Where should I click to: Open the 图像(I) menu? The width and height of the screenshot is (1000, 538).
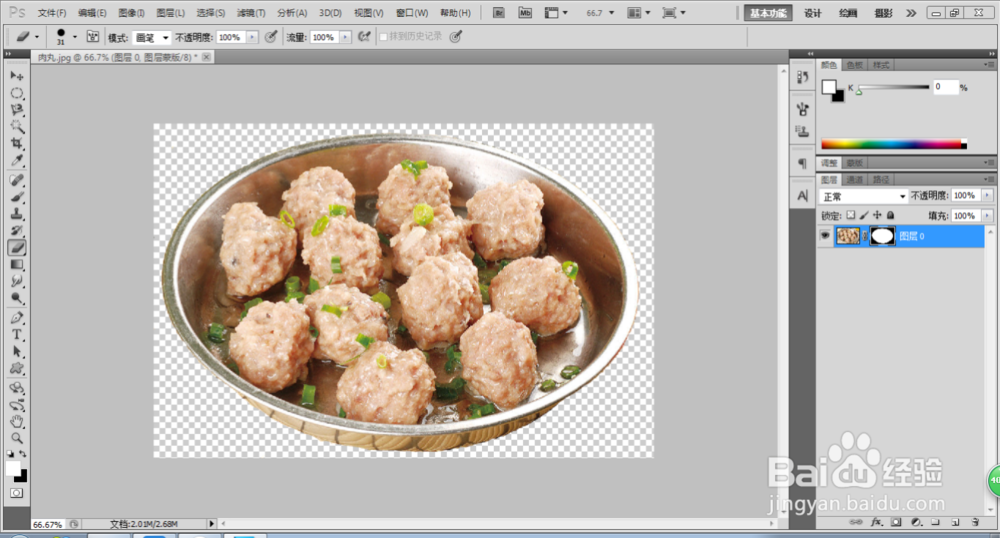131,13
